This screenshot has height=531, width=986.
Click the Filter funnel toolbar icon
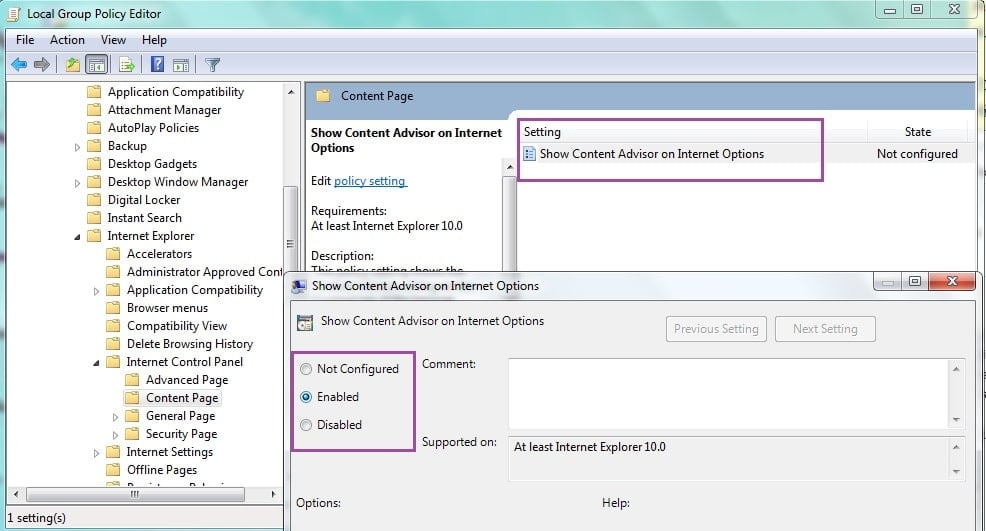point(213,64)
